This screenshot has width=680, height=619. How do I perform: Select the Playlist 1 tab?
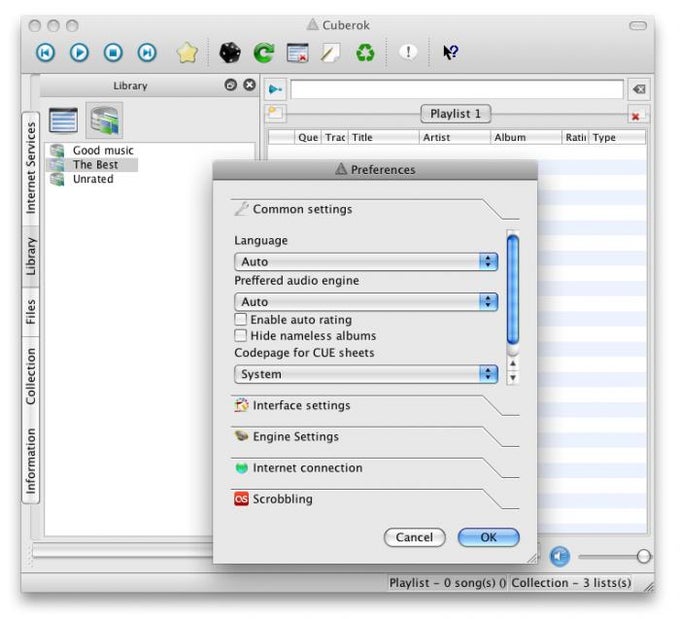[455, 114]
